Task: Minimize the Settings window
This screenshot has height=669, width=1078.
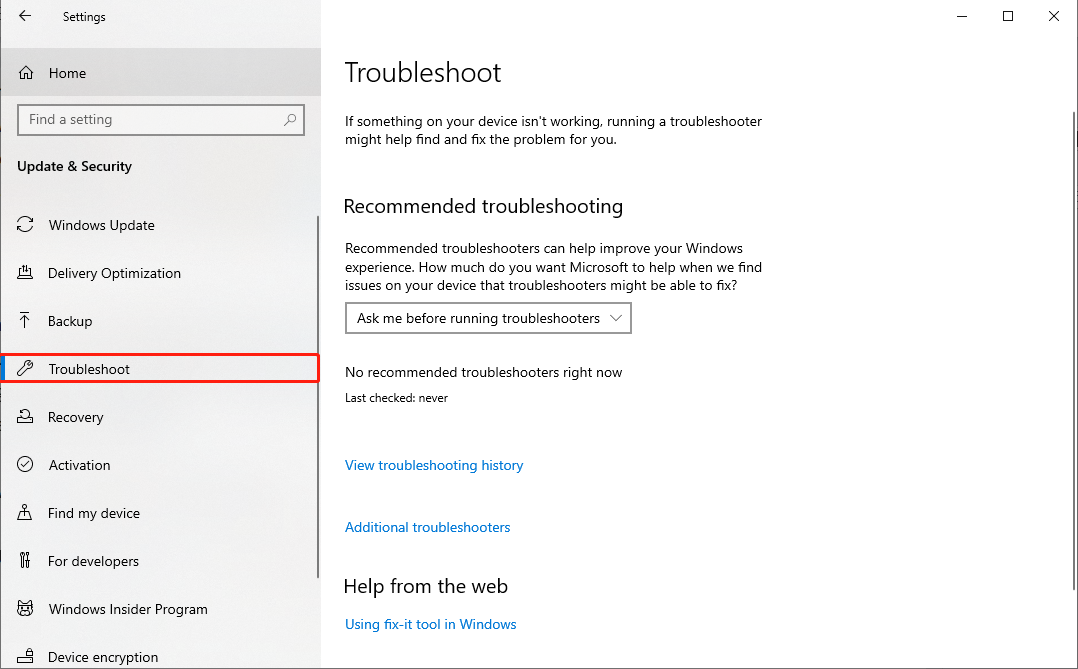Action: (x=962, y=16)
